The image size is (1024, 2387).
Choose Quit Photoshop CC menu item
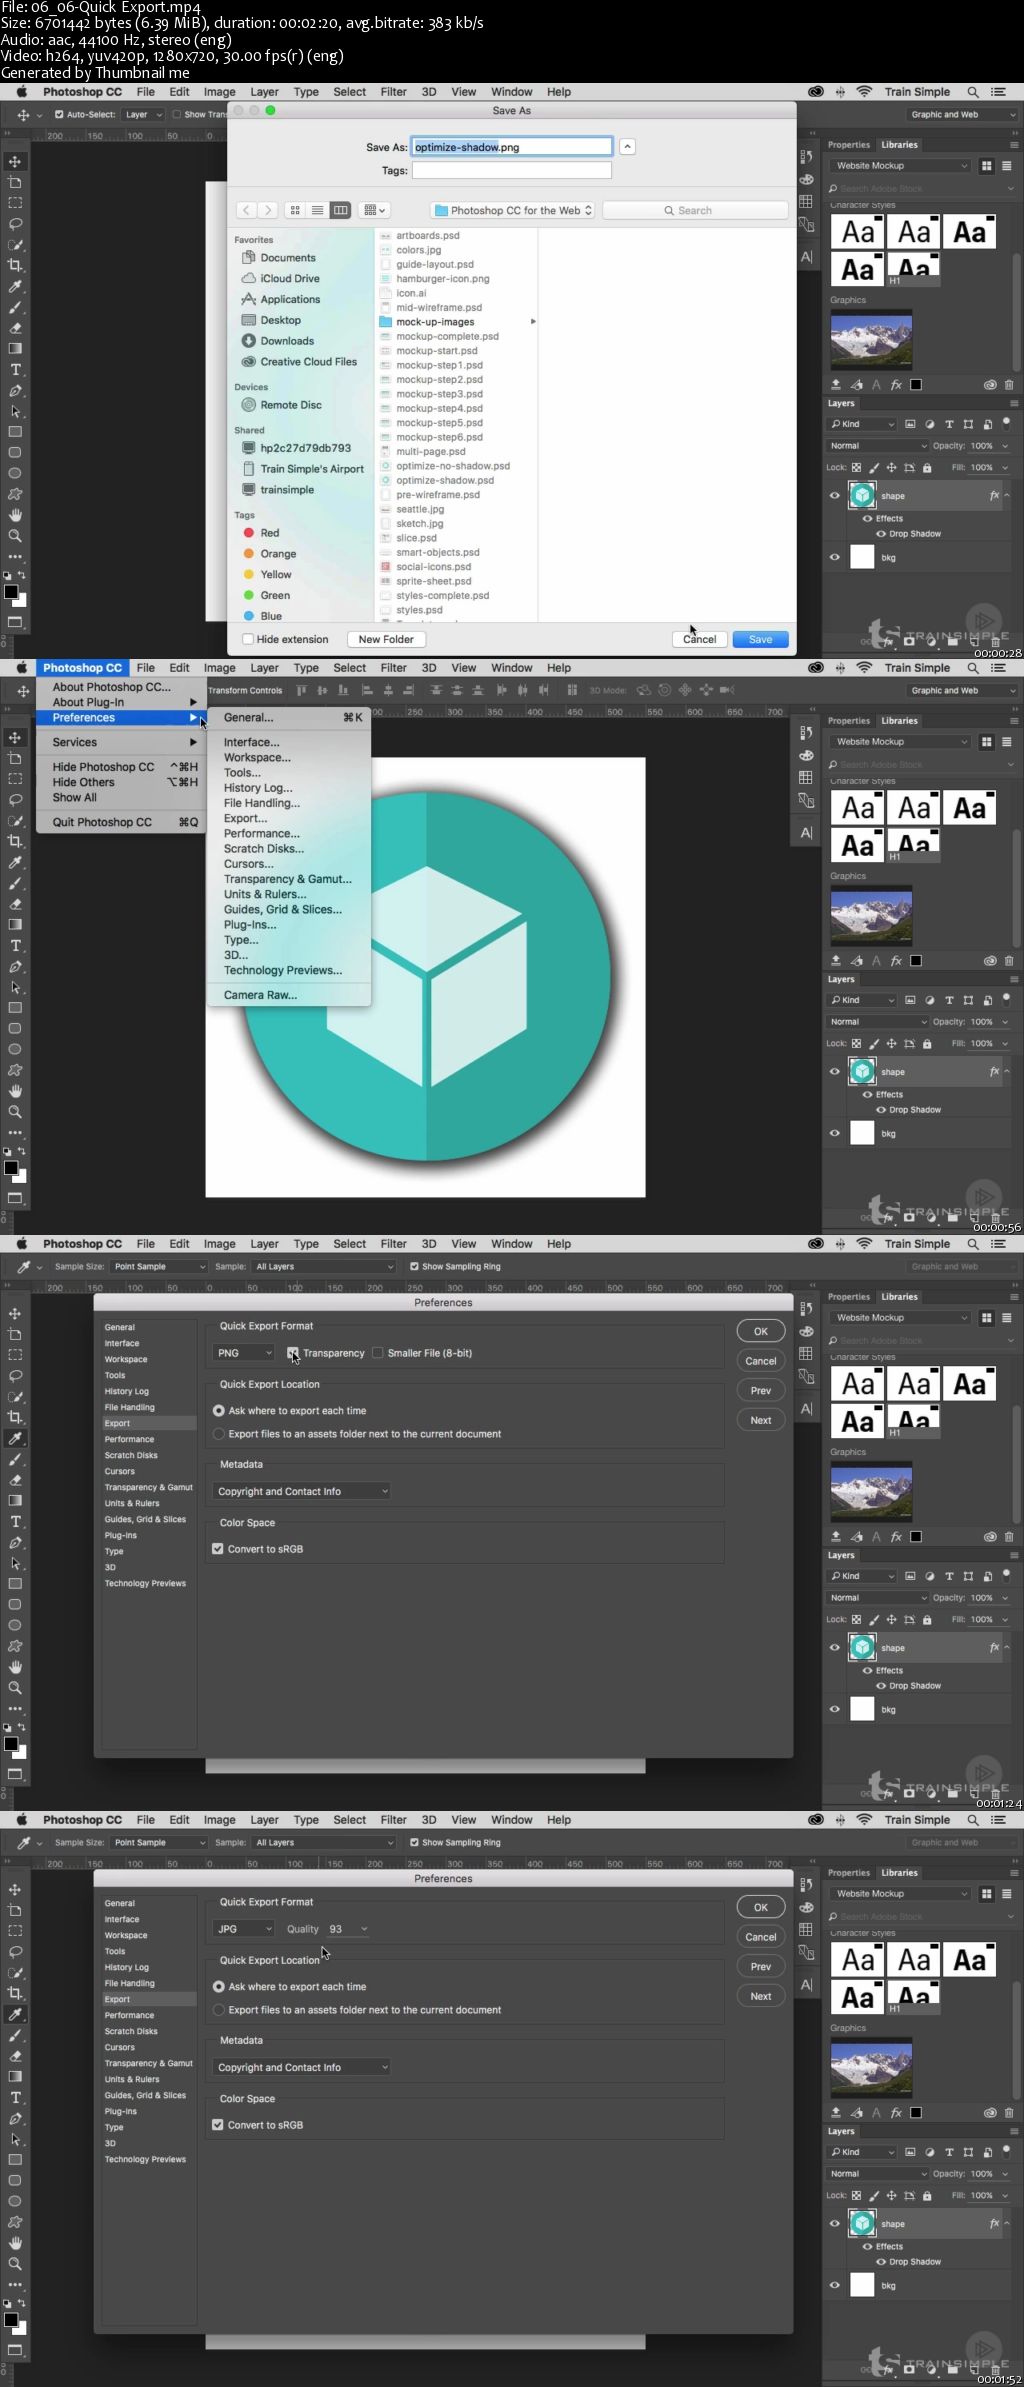102,822
